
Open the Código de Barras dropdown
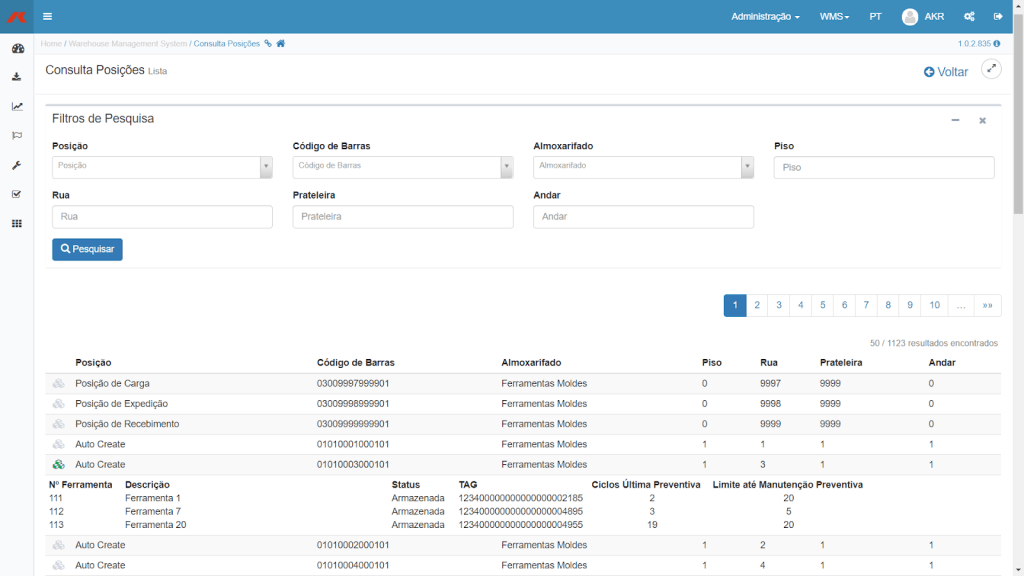pyautogui.click(x=402, y=167)
